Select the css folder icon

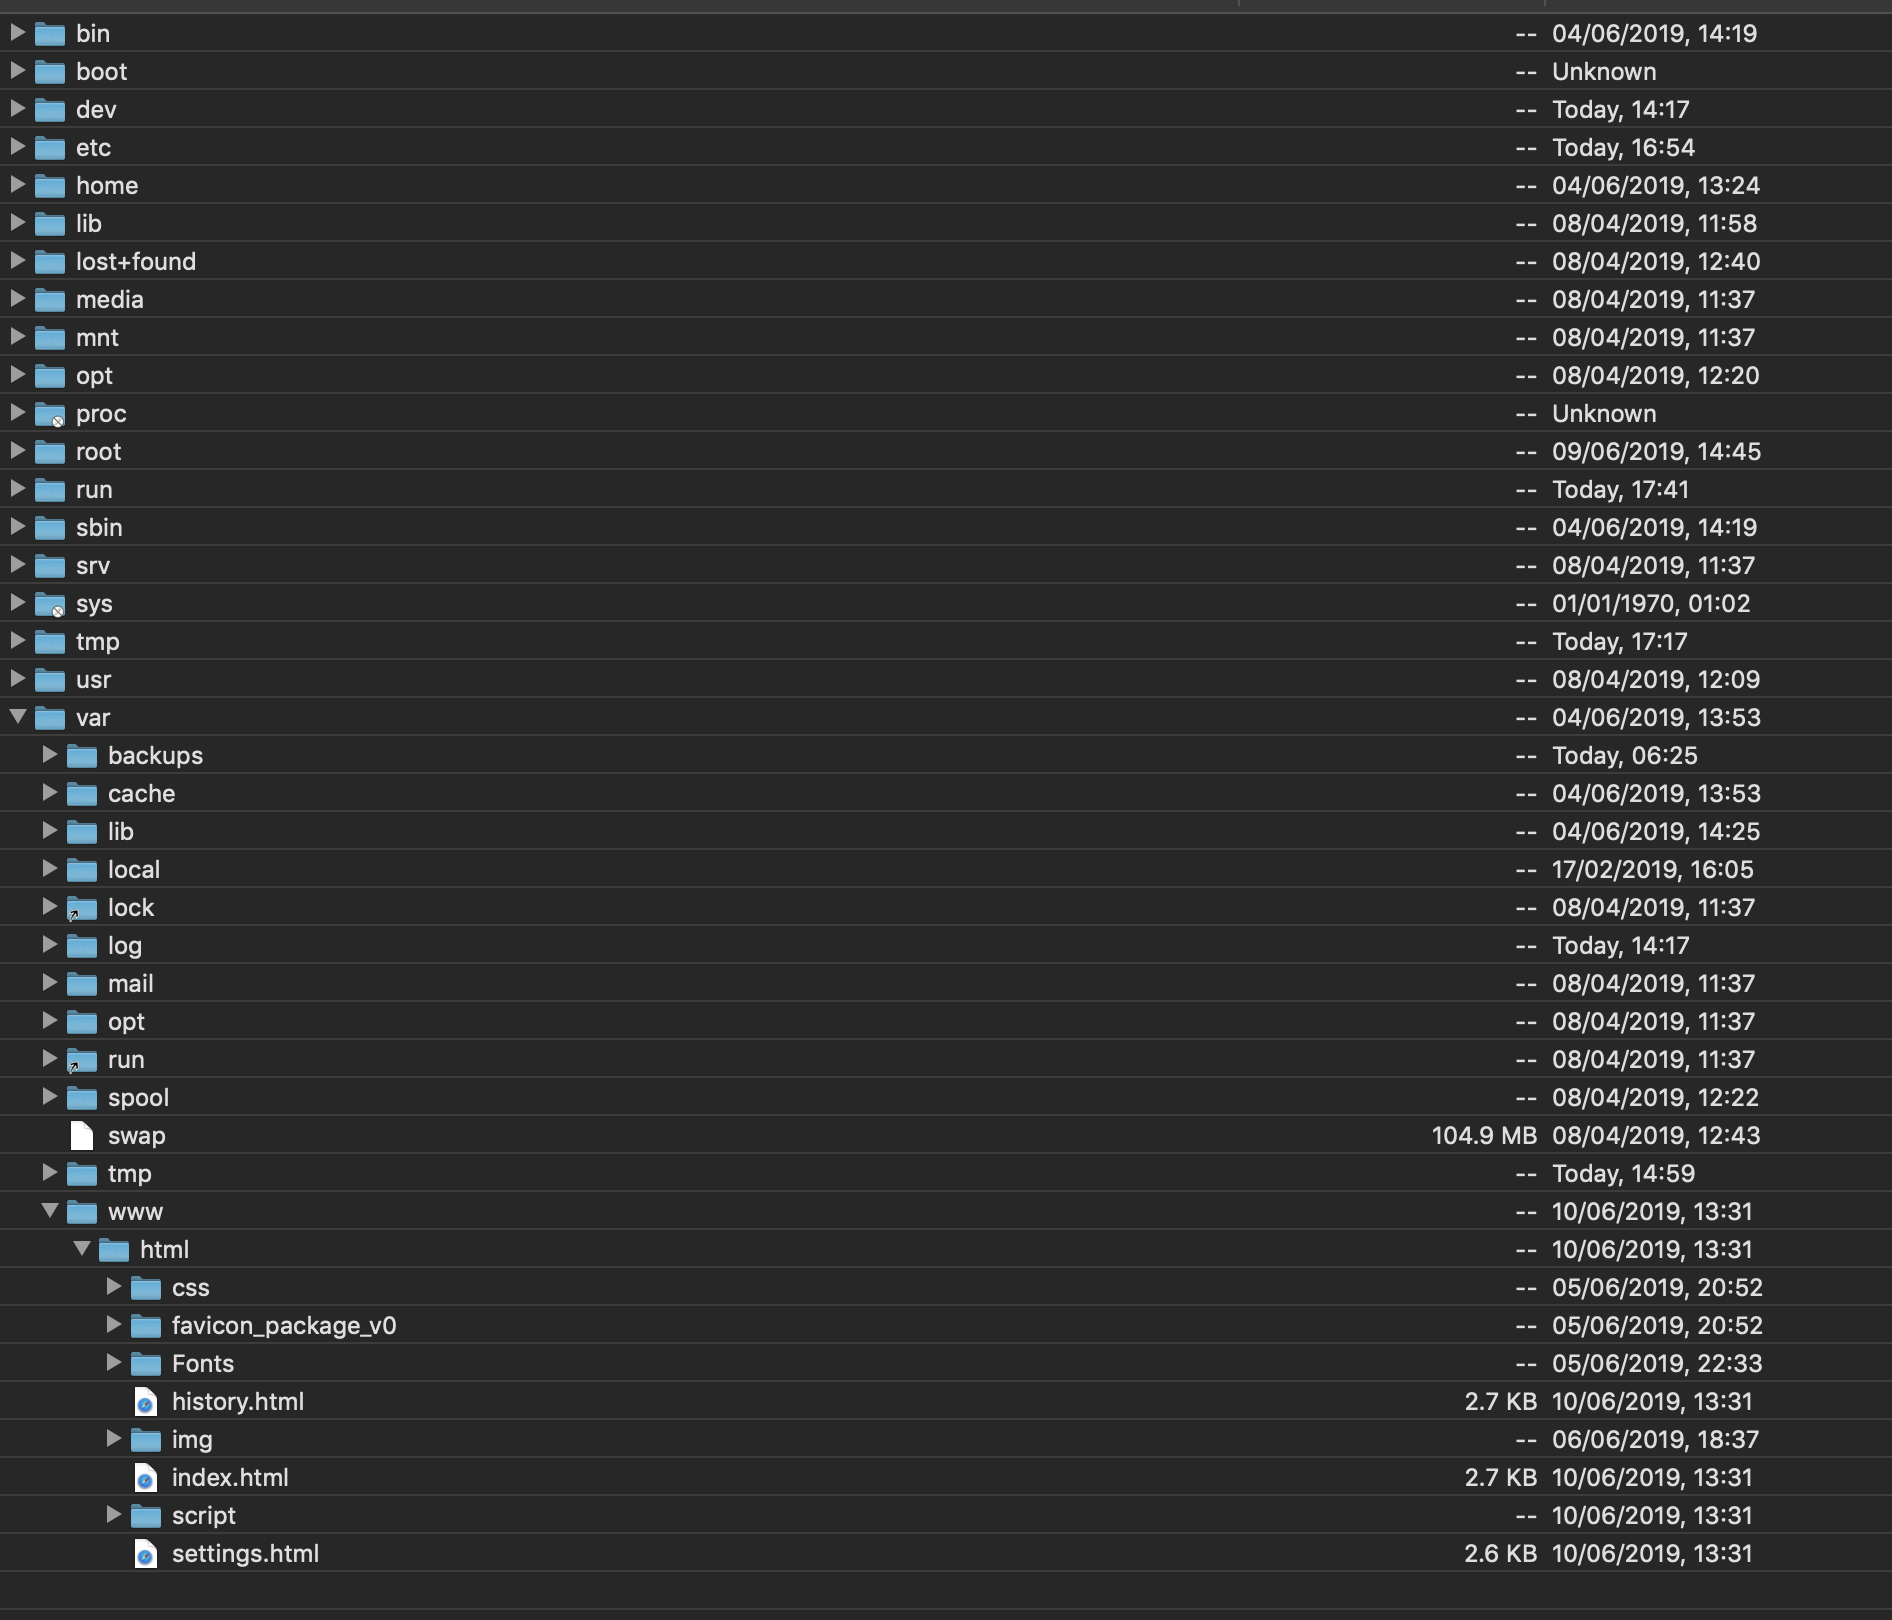[146, 1288]
